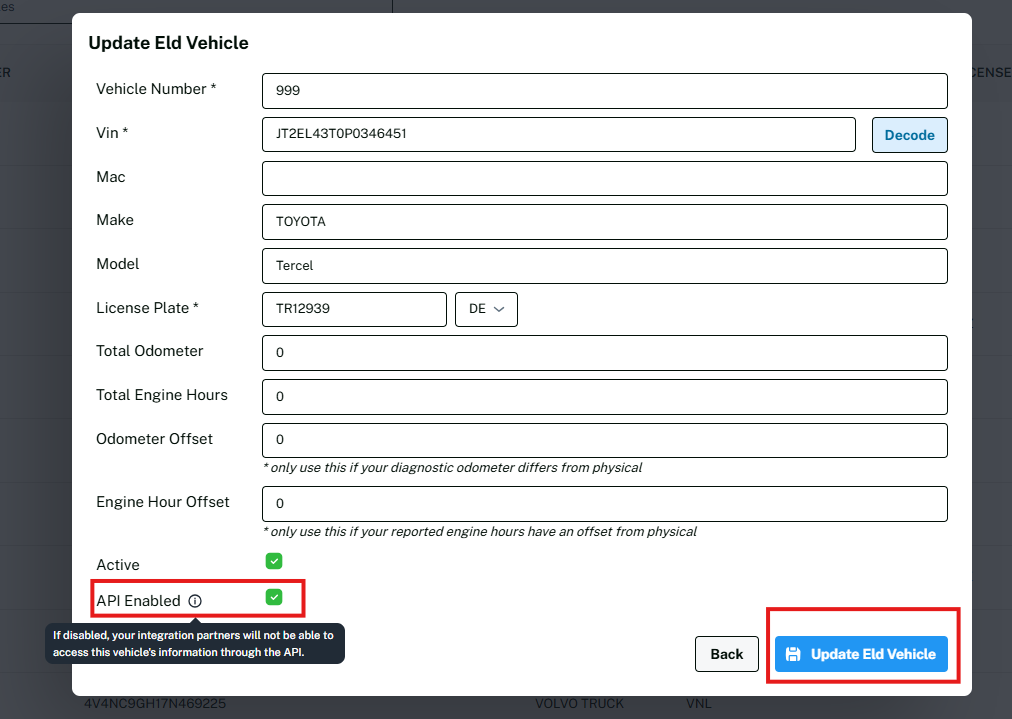The height and width of the screenshot is (719, 1012).
Task: Click the License Plate field TR12939
Action: [354, 309]
